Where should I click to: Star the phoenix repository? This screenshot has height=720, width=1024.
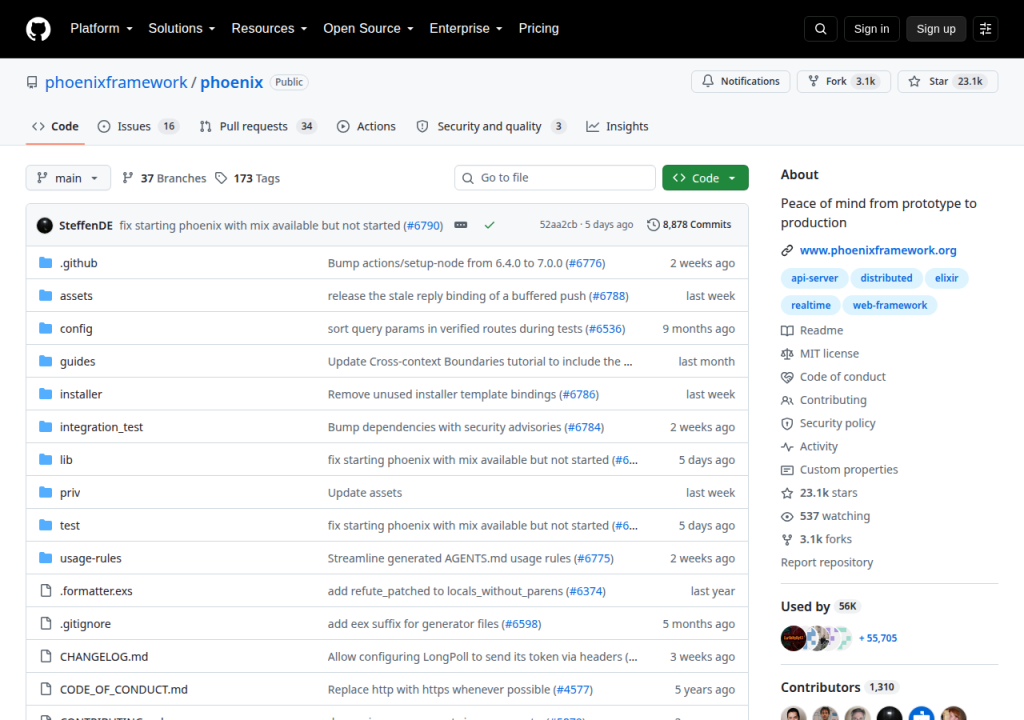948,81
